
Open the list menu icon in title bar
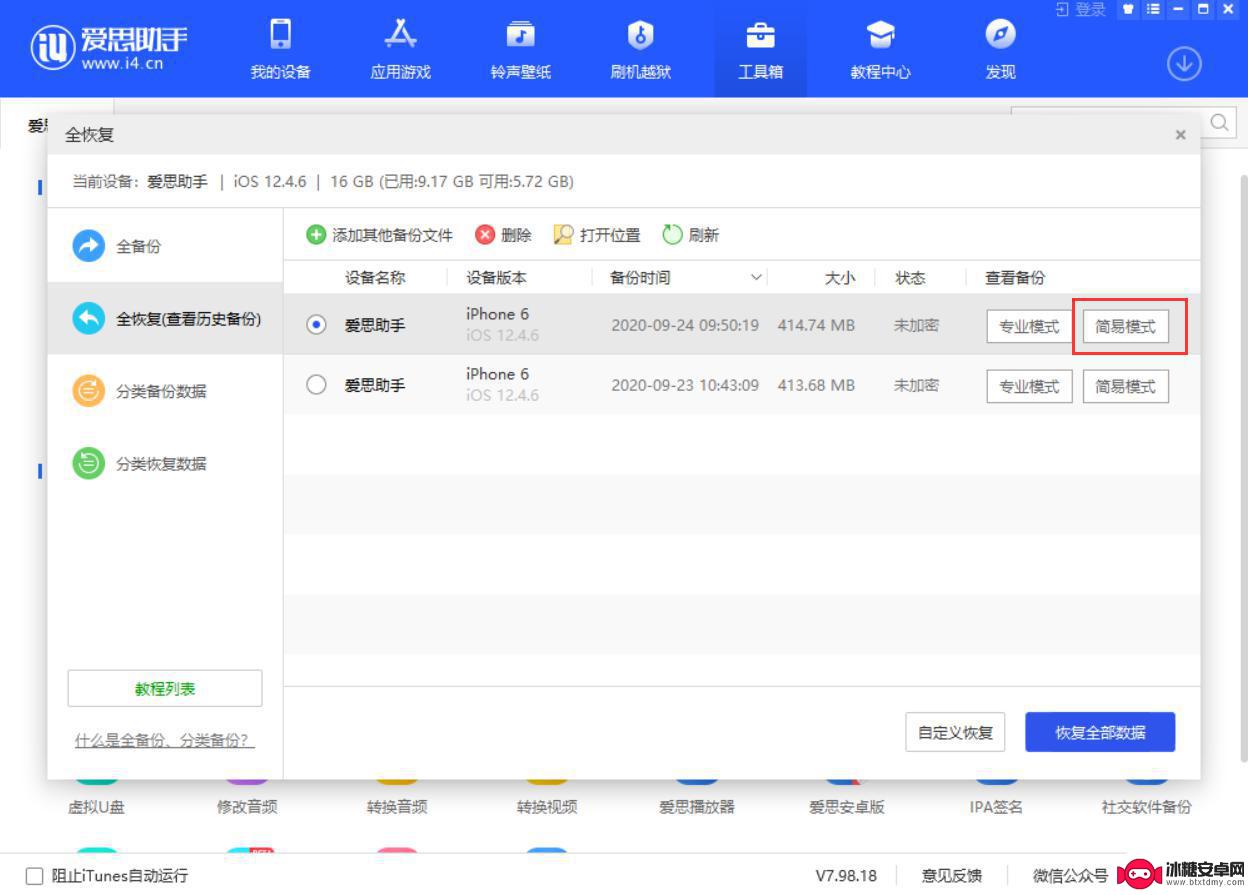tap(1152, 9)
